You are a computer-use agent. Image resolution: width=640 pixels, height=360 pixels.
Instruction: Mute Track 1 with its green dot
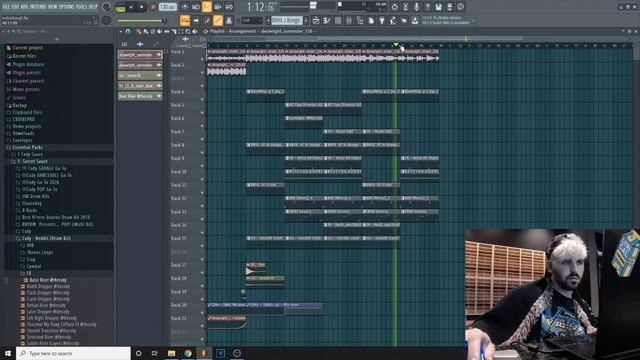tap(202, 59)
